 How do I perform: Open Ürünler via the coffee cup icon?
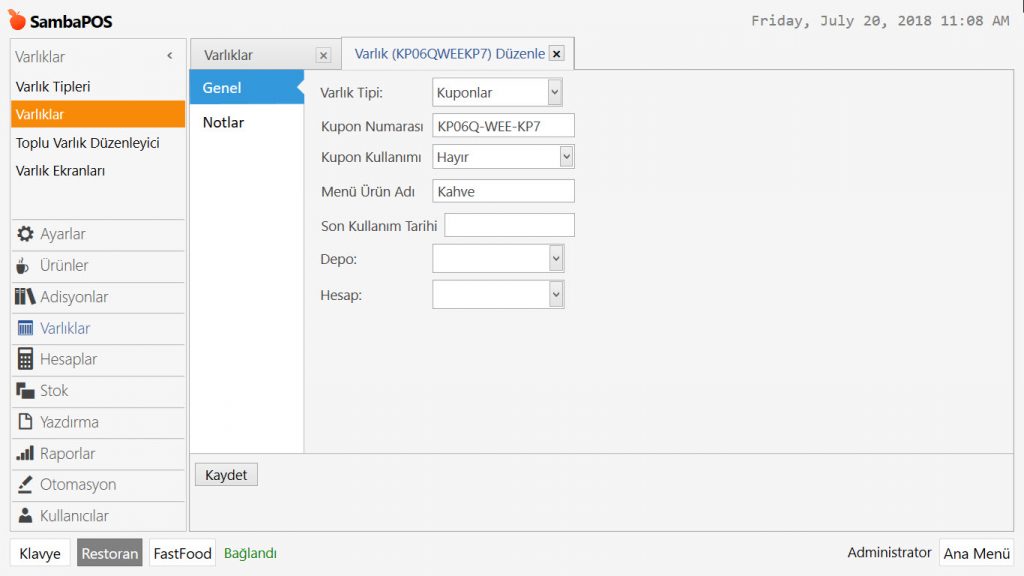point(24,266)
